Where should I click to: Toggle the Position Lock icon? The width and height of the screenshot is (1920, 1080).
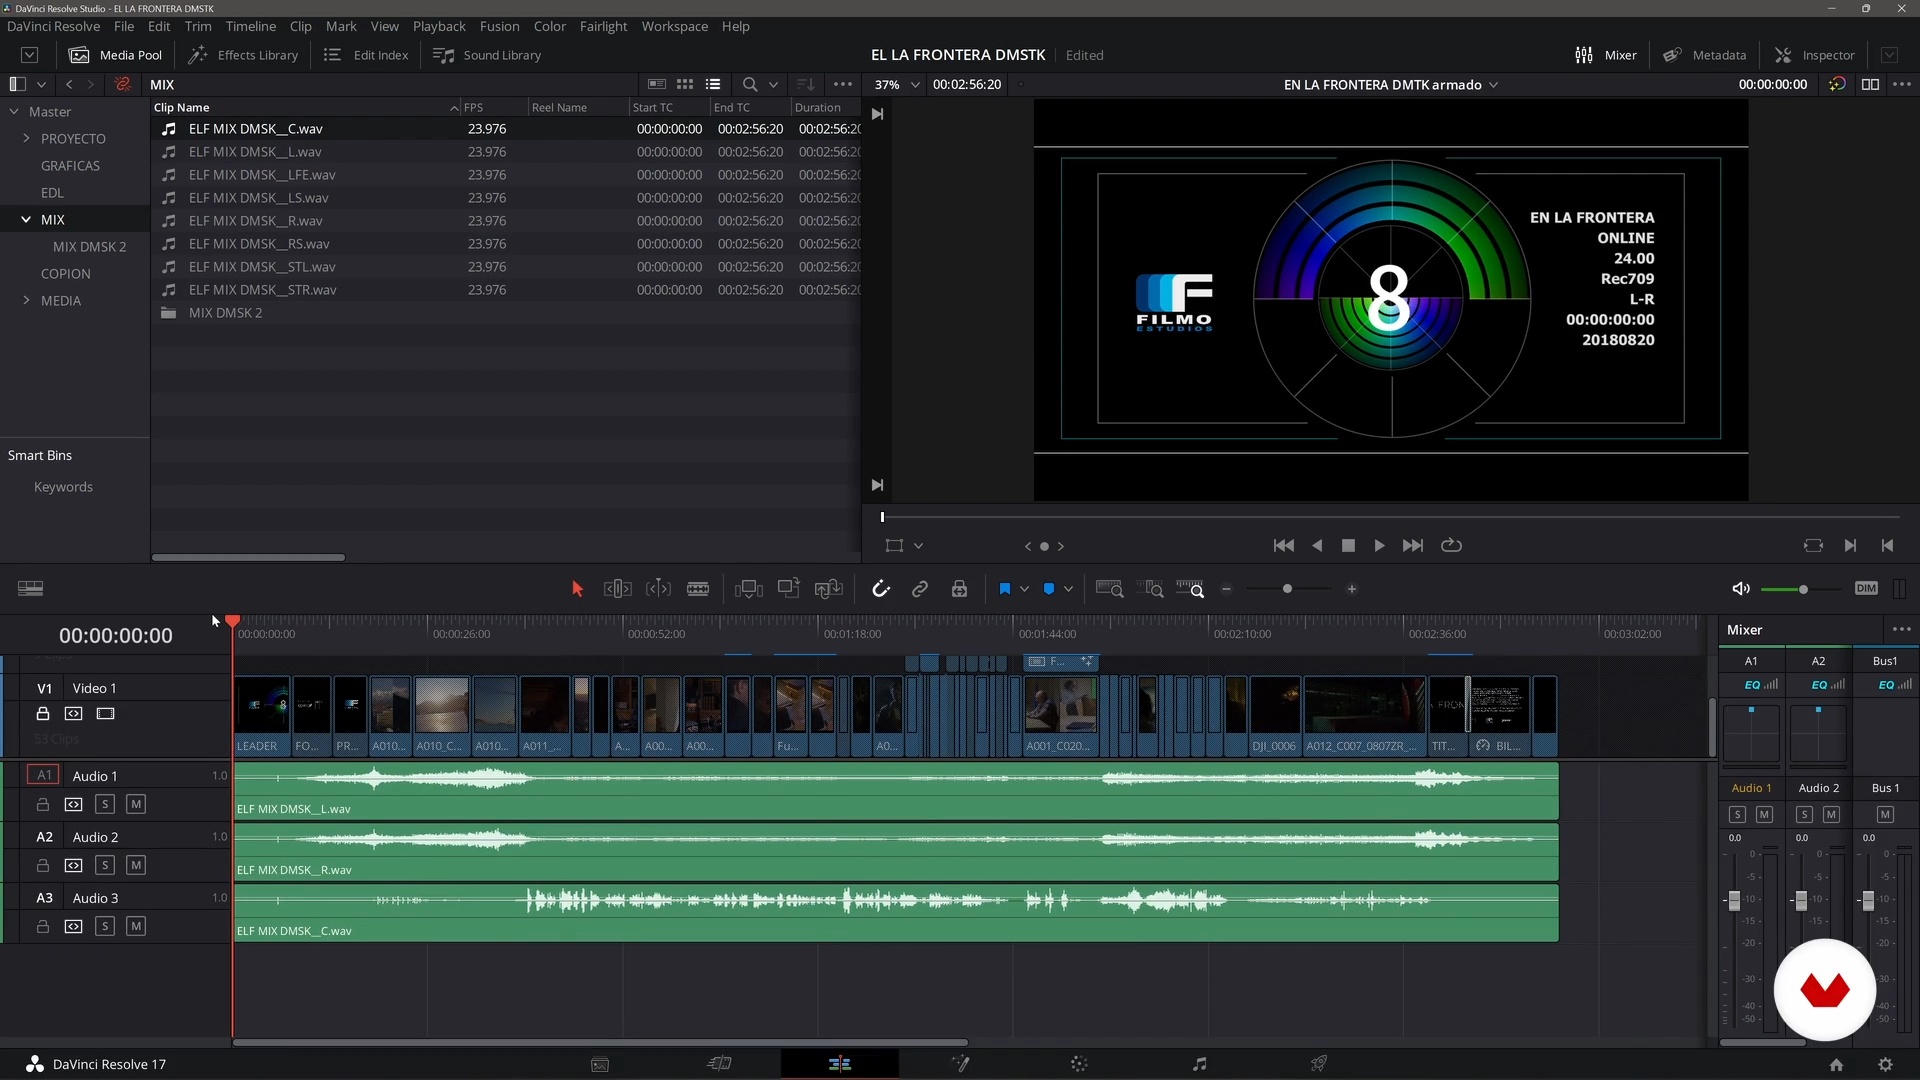[959, 589]
